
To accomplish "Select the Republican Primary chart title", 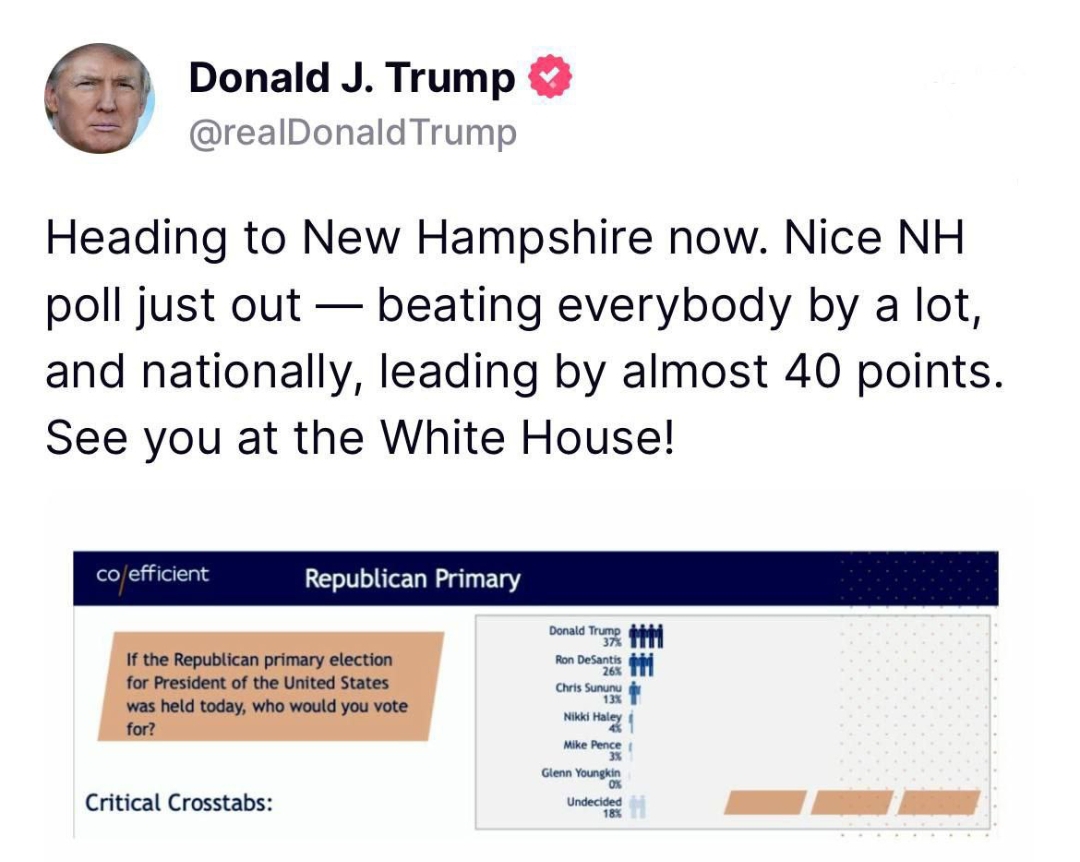I will pyautogui.click(x=413, y=578).
